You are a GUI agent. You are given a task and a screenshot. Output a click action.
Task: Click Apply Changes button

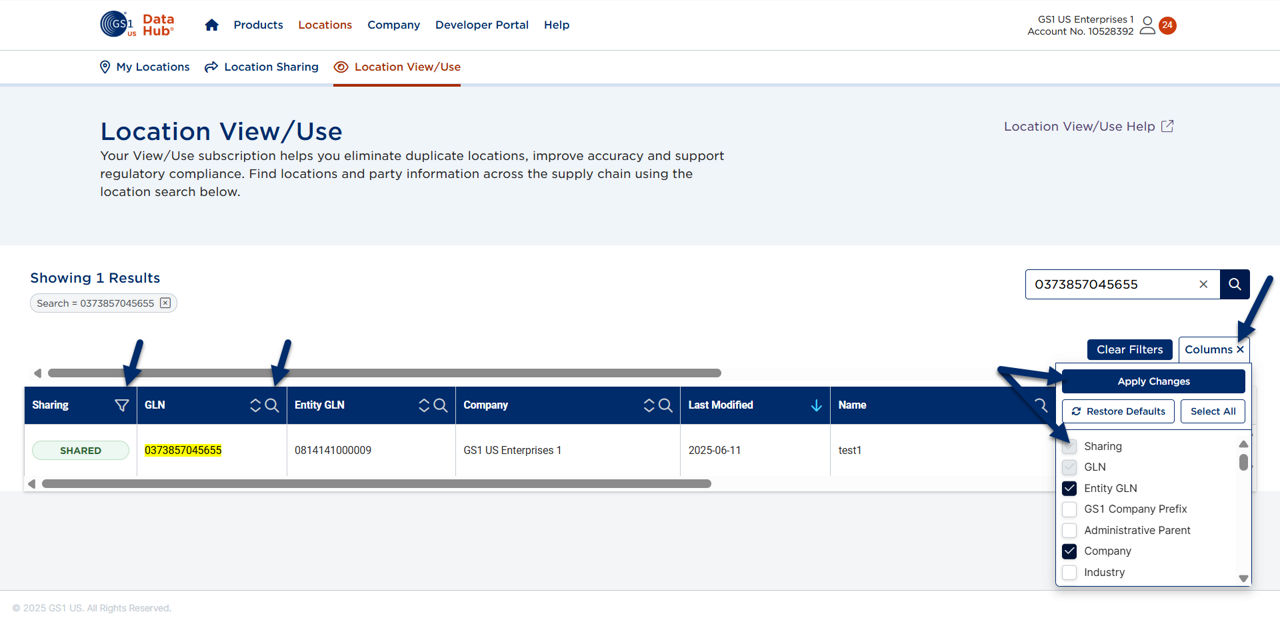(1153, 381)
